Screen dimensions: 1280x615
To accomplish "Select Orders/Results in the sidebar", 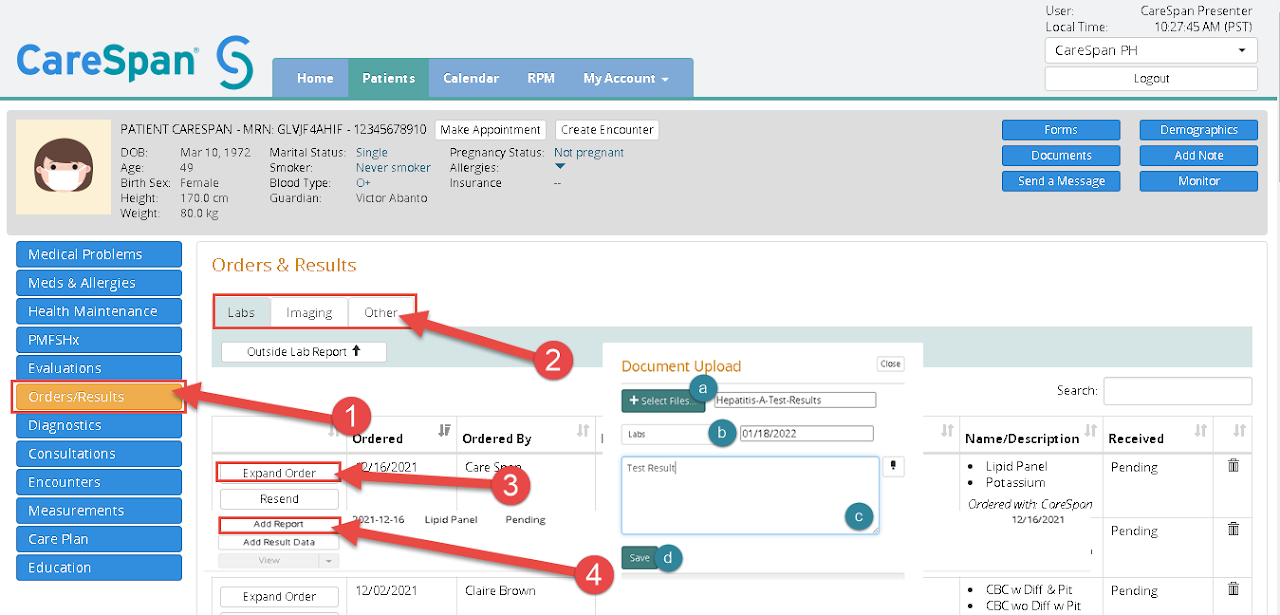I will pyautogui.click(x=99, y=397).
